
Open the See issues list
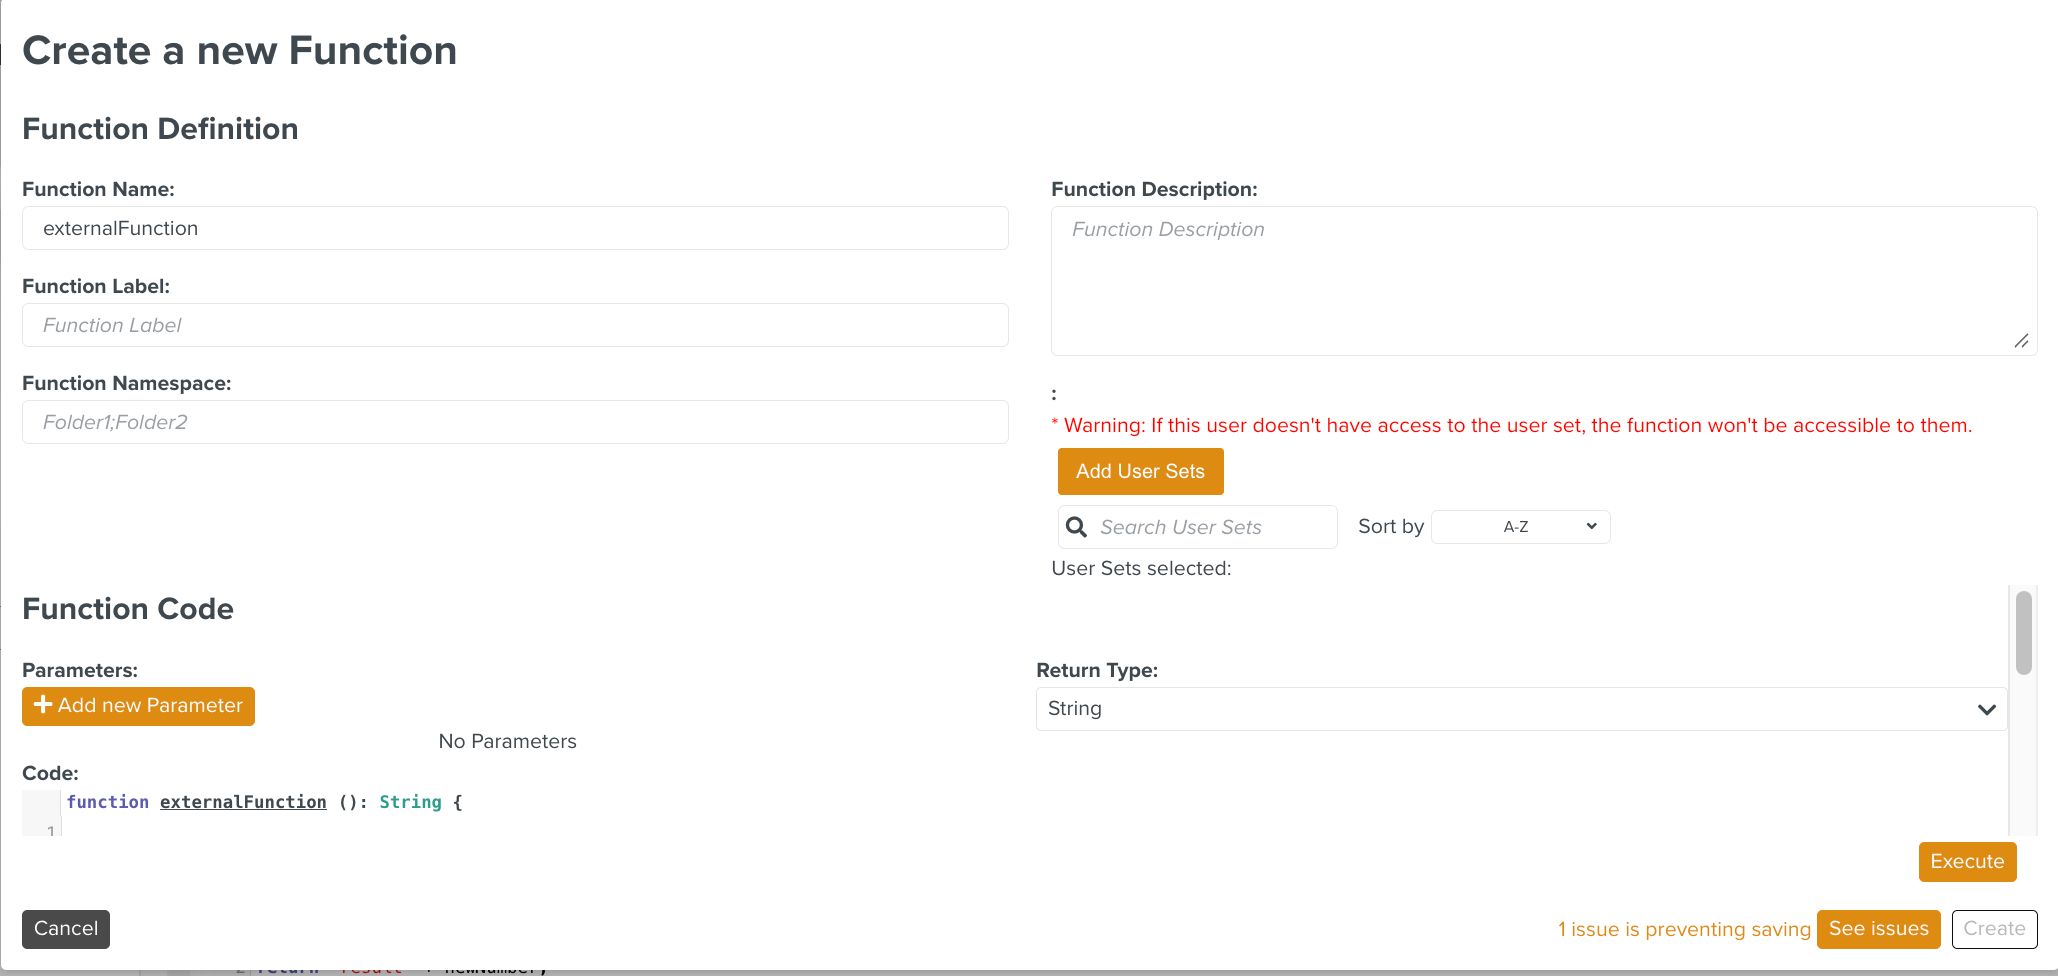tap(1878, 929)
